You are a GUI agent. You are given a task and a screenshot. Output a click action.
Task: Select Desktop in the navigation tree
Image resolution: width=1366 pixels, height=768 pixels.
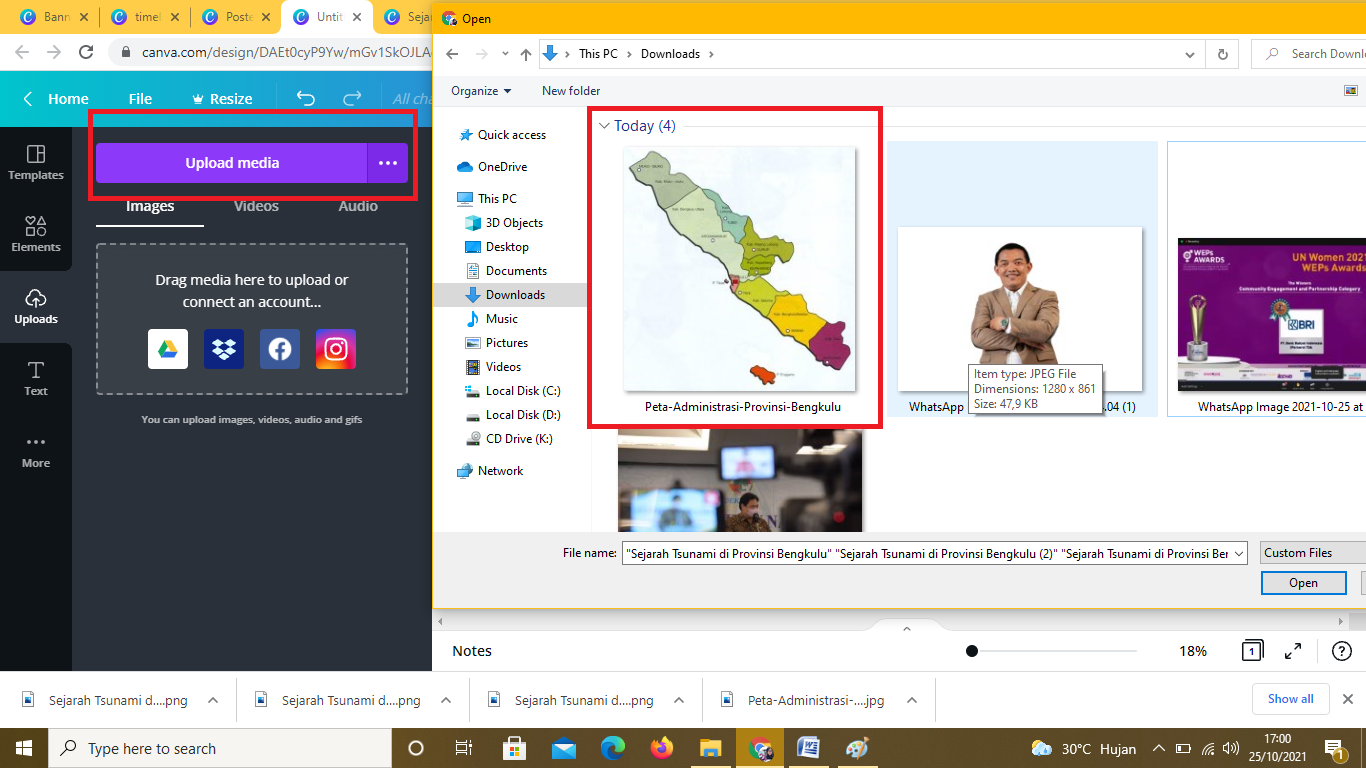click(507, 247)
